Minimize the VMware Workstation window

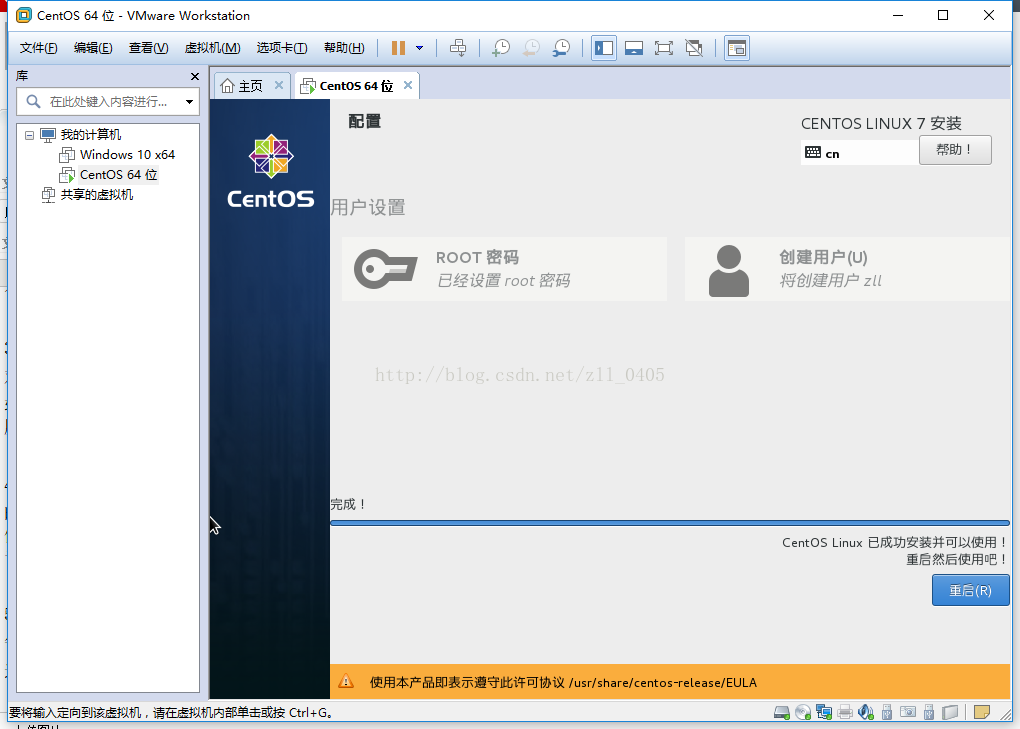(x=898, y=15)
